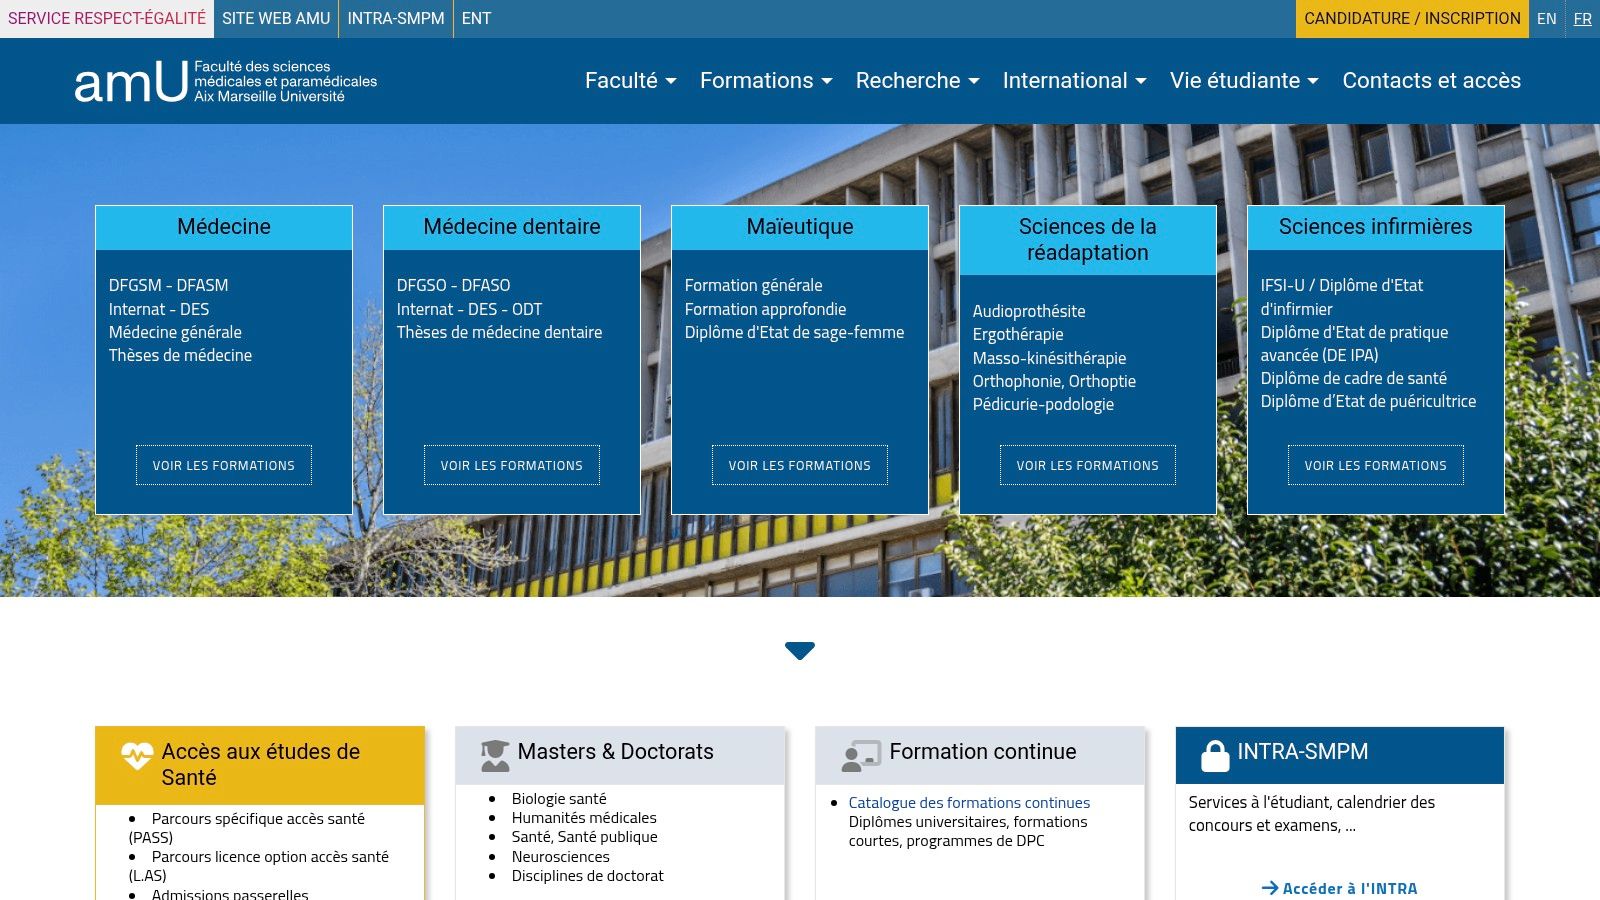Open the Service Respect-Égalité link
Viewport: 1600px width, 900px height.
point(107,19)
